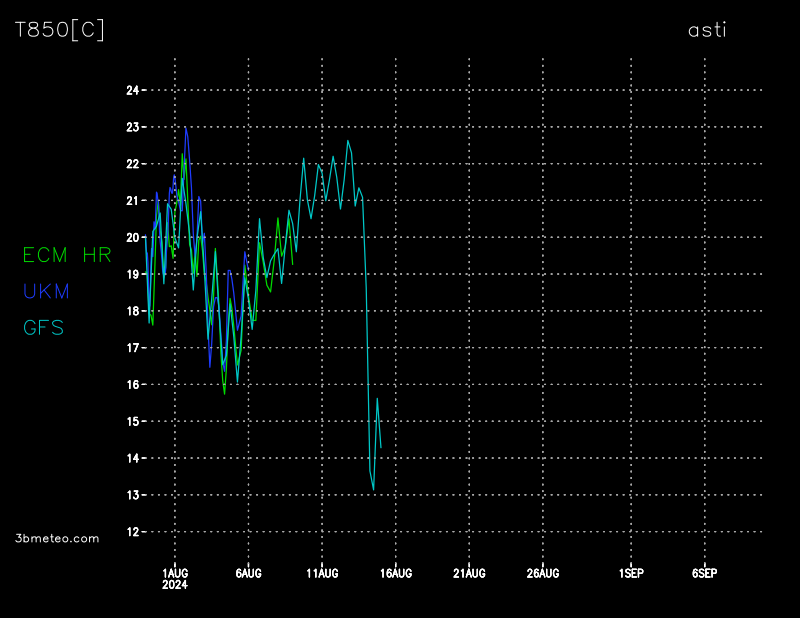Open the 3bmeteo.com watermark link
The width and height of the screenshot is (800, 618).
(57, 538)
